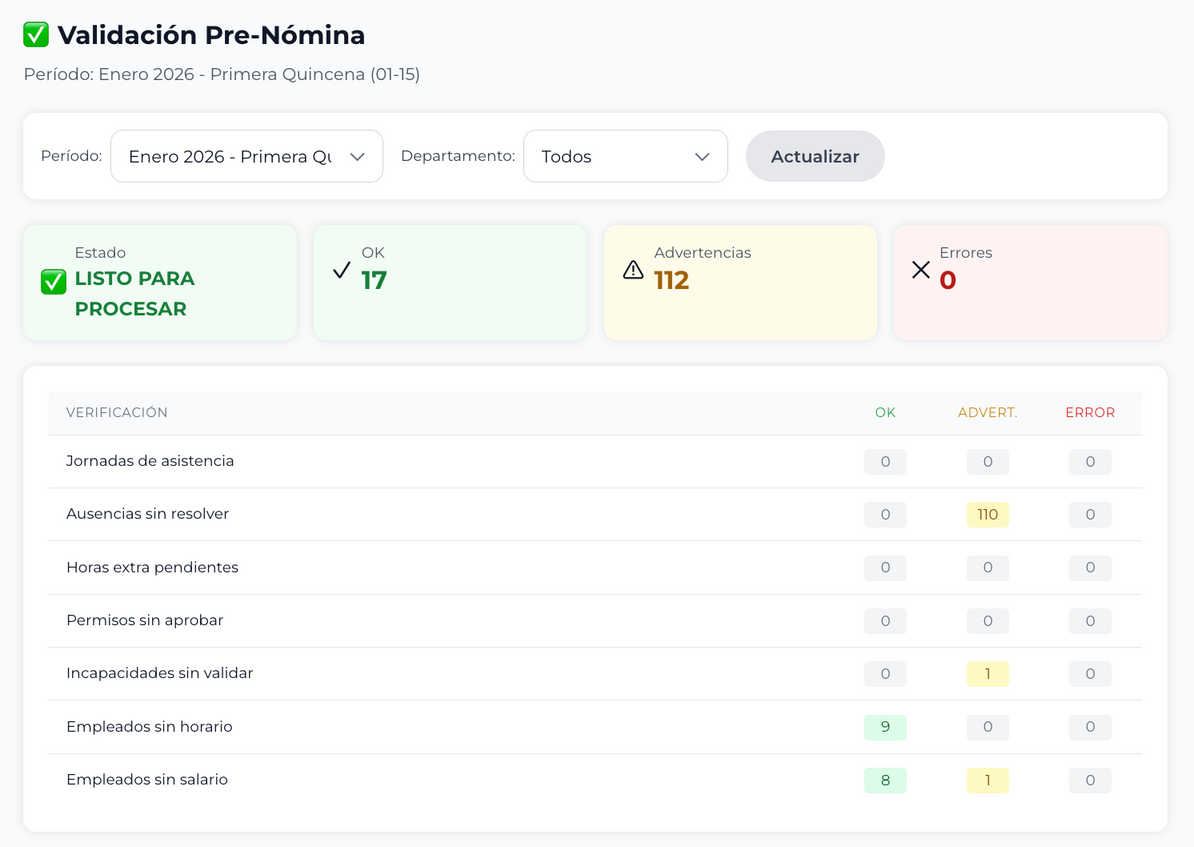Click the green 9 badge for Empleados sin horario
The height and width of the screenshot is (847, 1194).
pyautogui.click(x=885, y=727)
